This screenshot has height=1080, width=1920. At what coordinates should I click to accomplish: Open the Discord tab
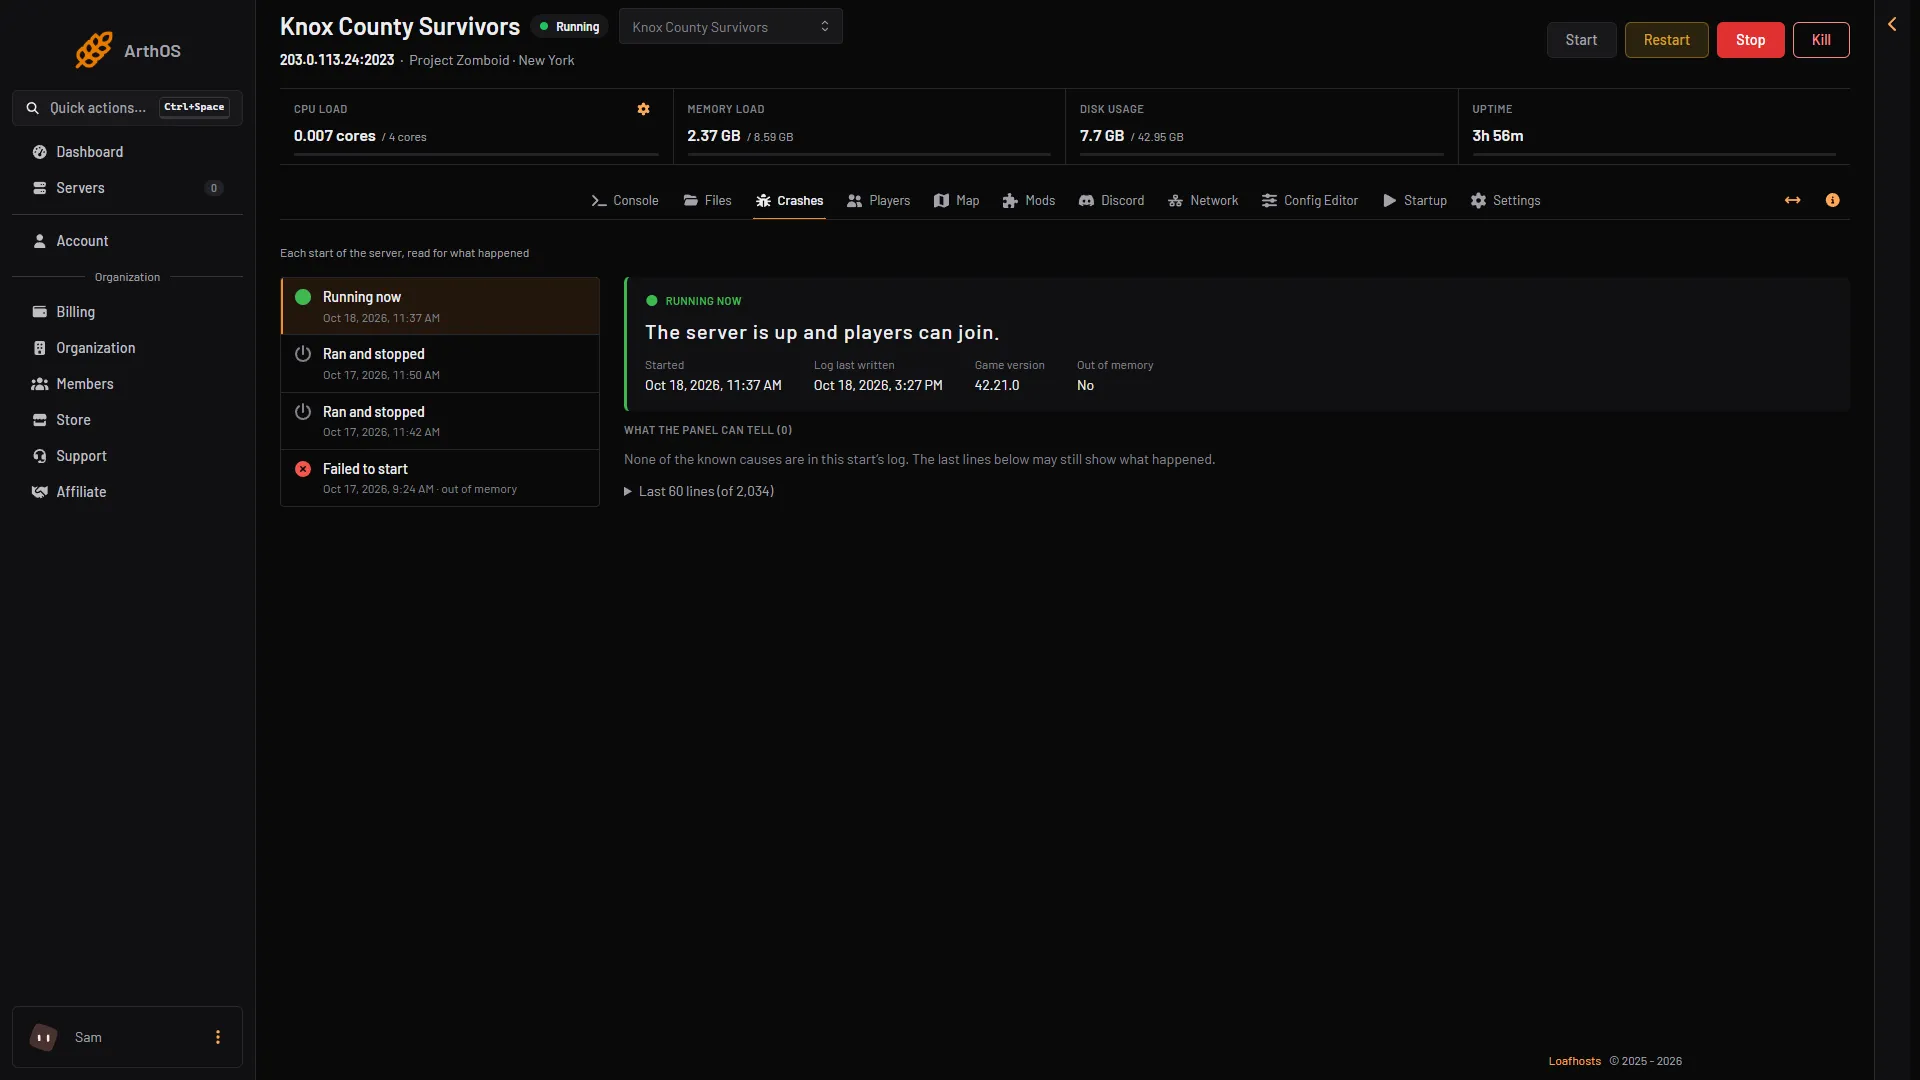[x=1111, y=200]
